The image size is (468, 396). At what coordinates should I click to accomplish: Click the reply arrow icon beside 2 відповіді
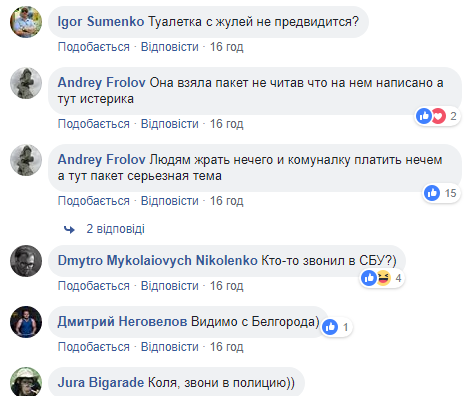pos(69,229)
